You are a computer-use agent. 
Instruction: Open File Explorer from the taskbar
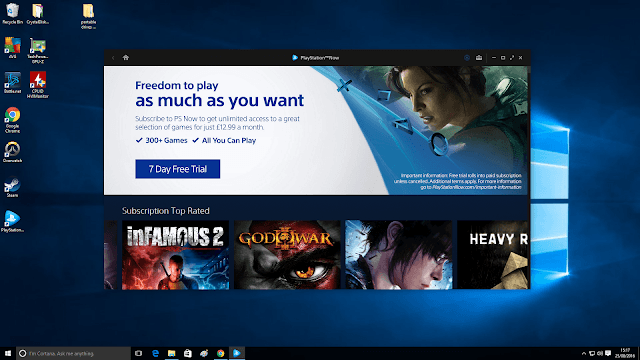click(x=171, y=353)
